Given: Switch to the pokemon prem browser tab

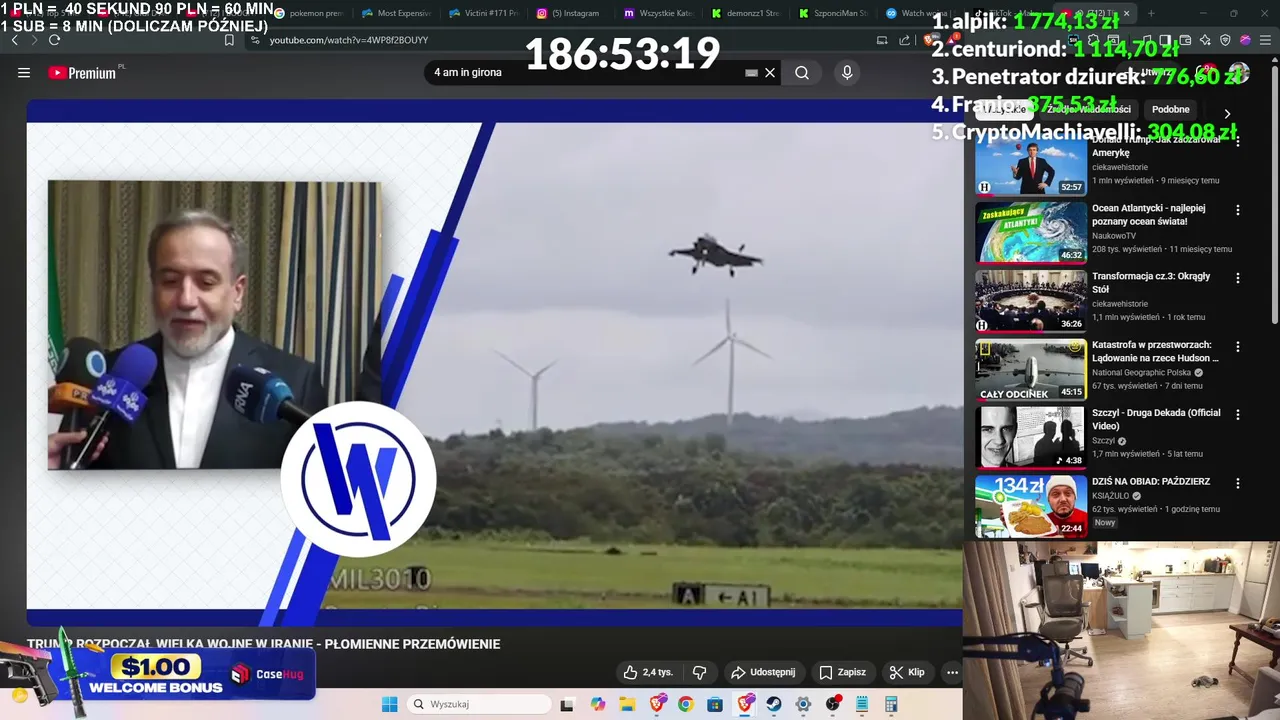Looking at the screenshot, I should click(x=308, y=13).
